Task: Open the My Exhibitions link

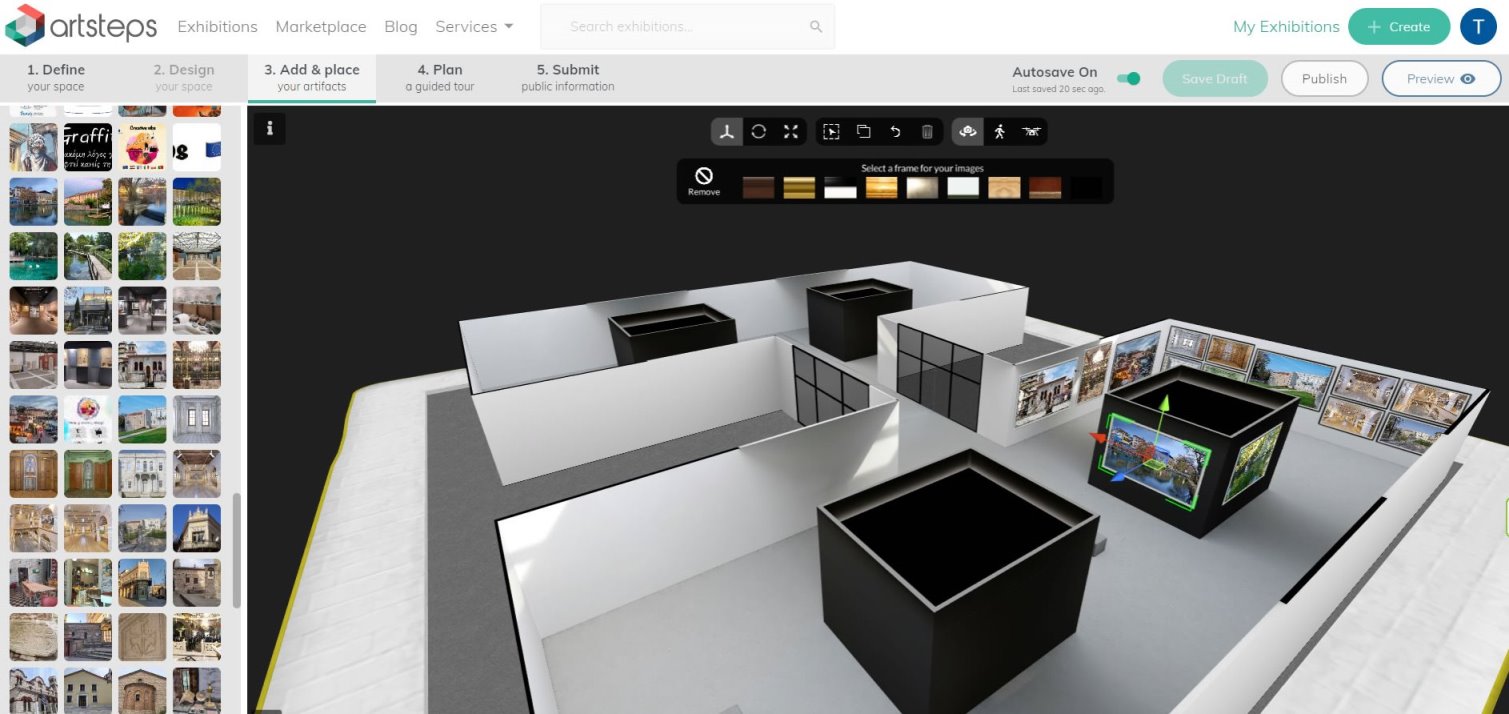Action: point(1286,27)
